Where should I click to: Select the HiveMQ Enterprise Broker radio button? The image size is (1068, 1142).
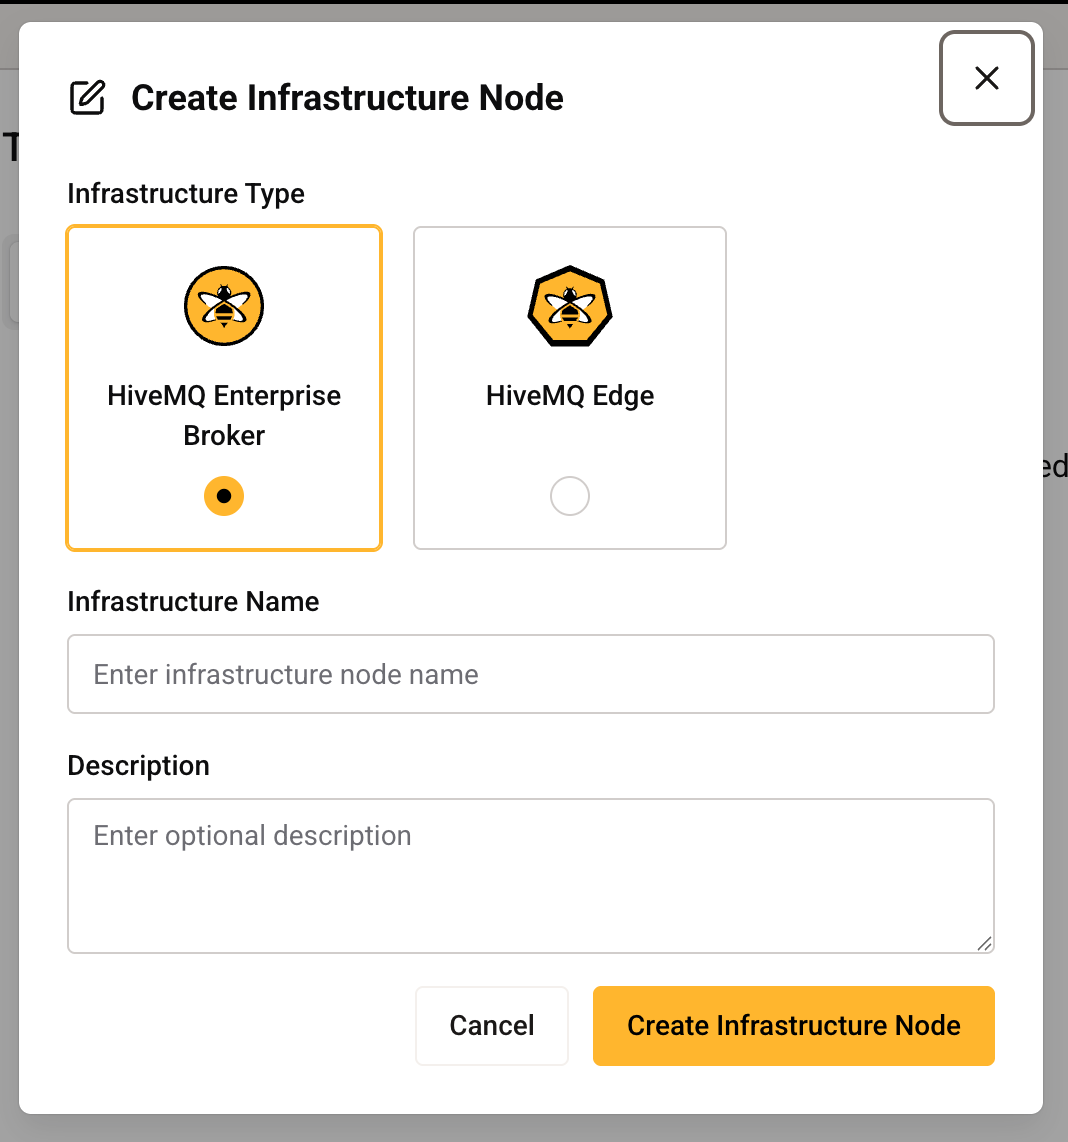coord(224,496)
